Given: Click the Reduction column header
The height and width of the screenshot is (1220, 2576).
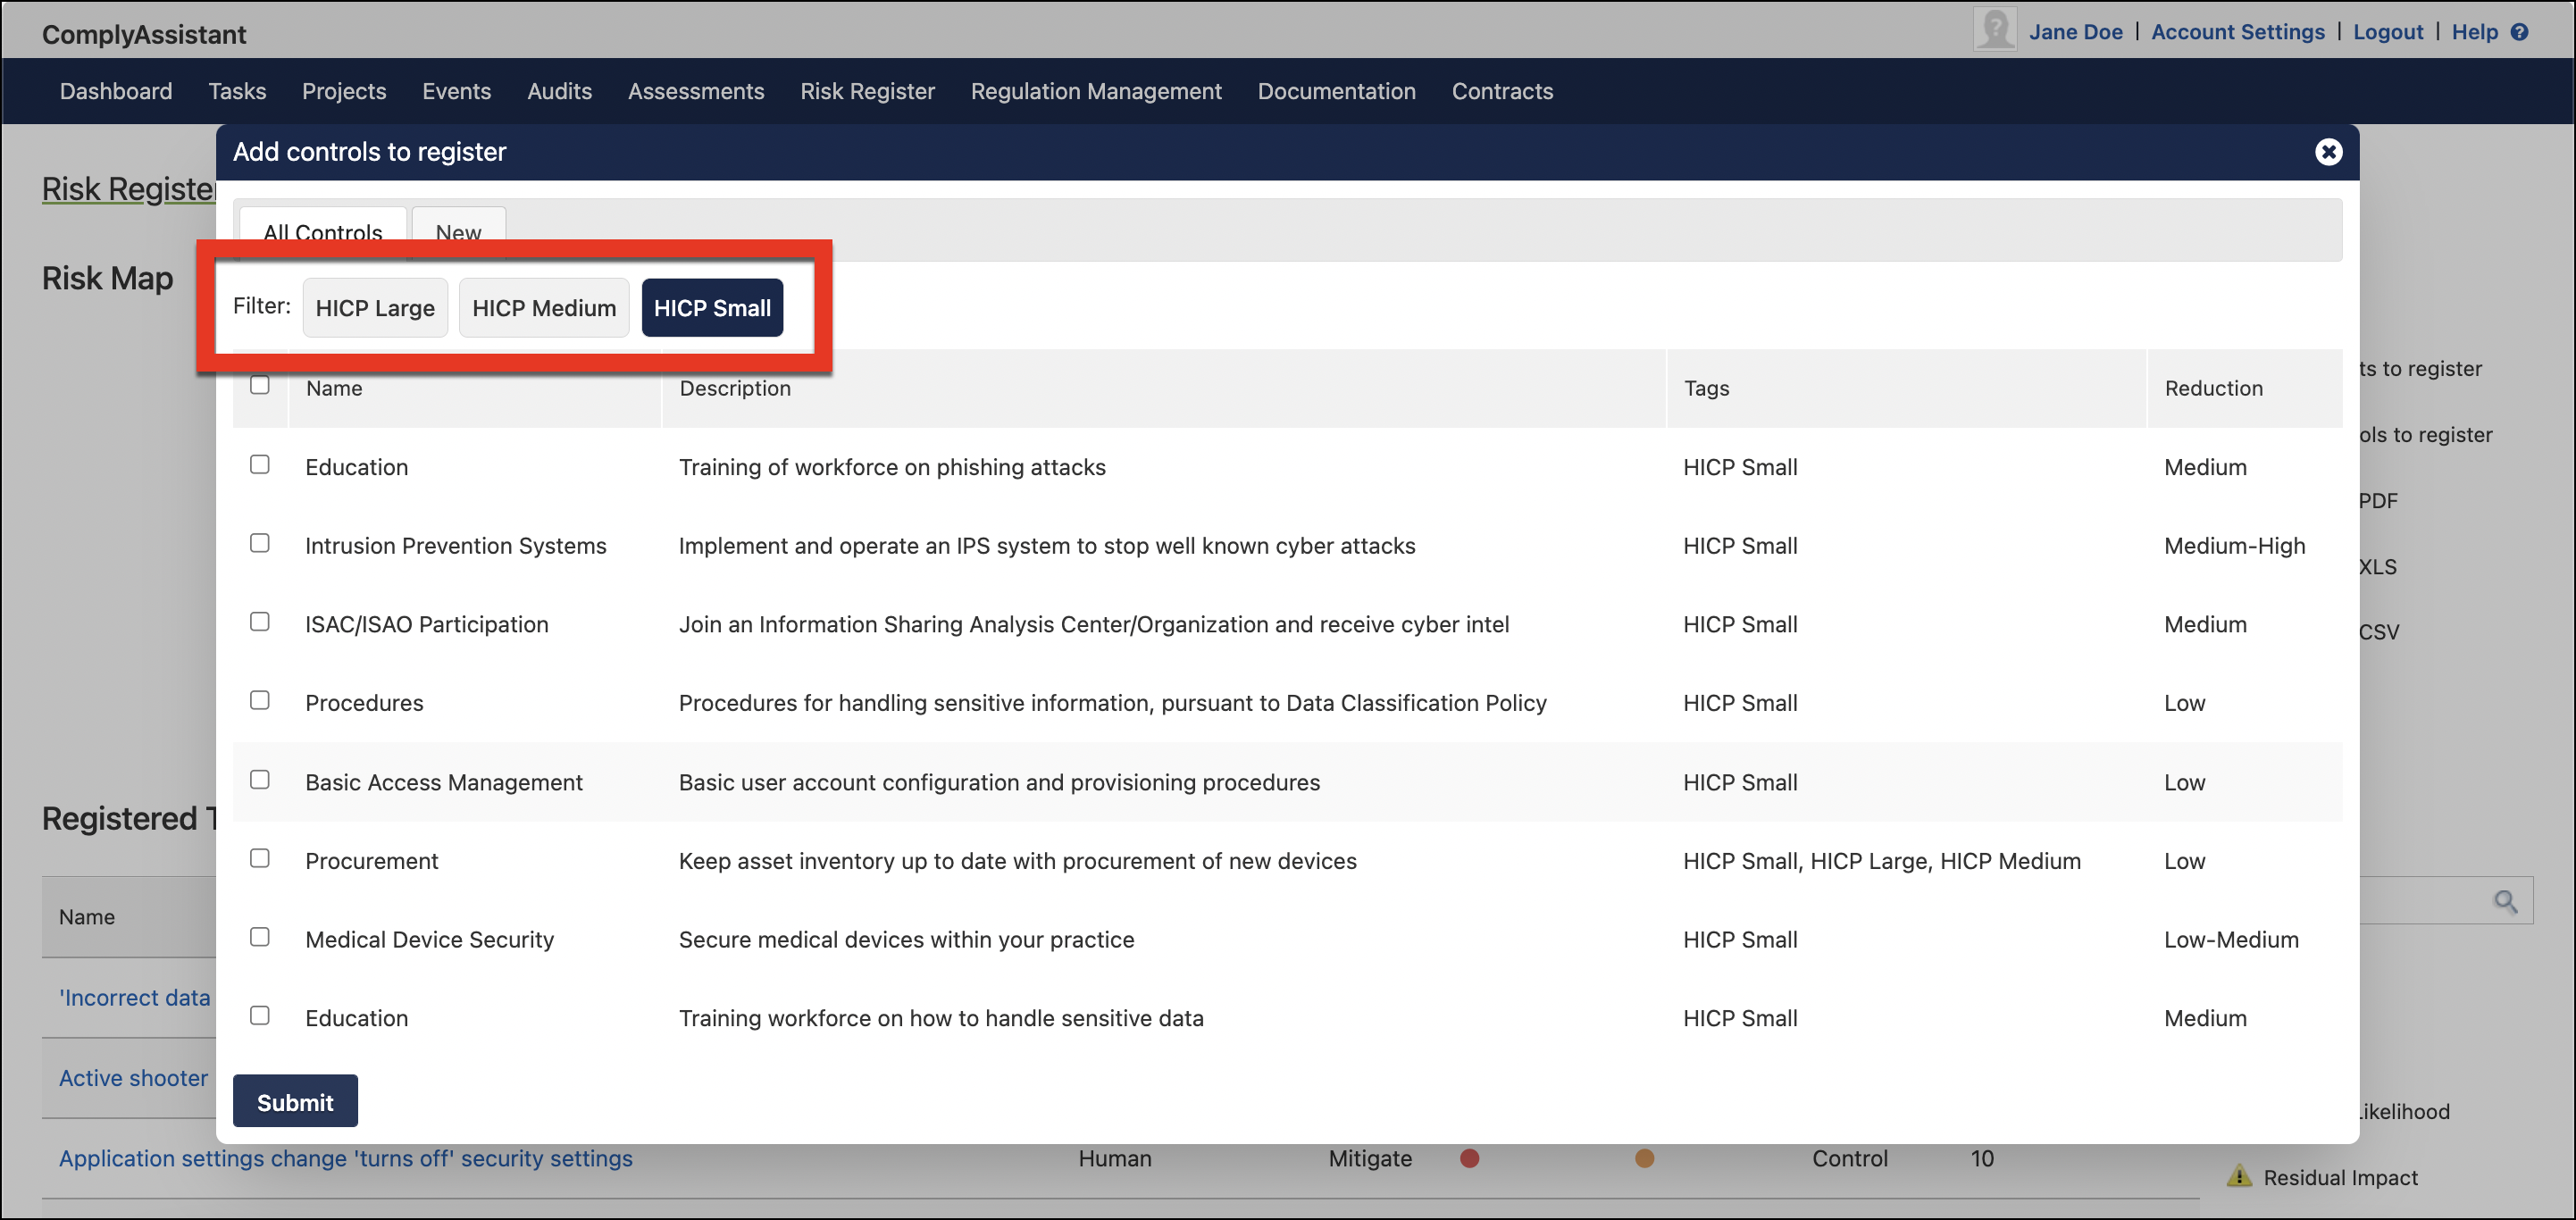Looking at the screenshot, I should (x=2213, y=388).
